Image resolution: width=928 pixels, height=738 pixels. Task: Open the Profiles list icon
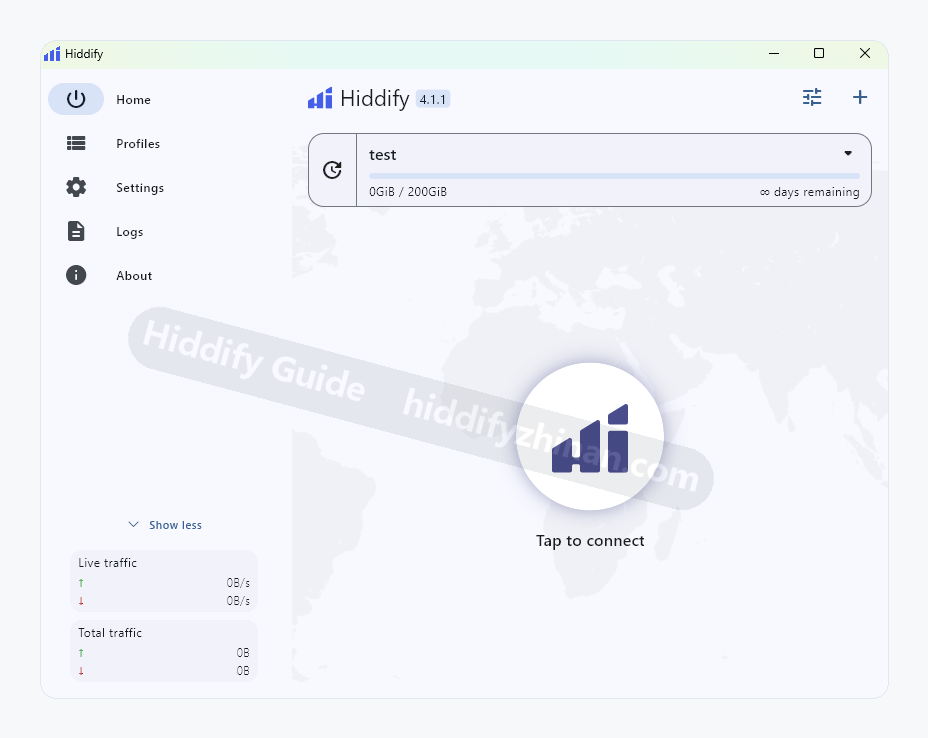tap(76, 143)
